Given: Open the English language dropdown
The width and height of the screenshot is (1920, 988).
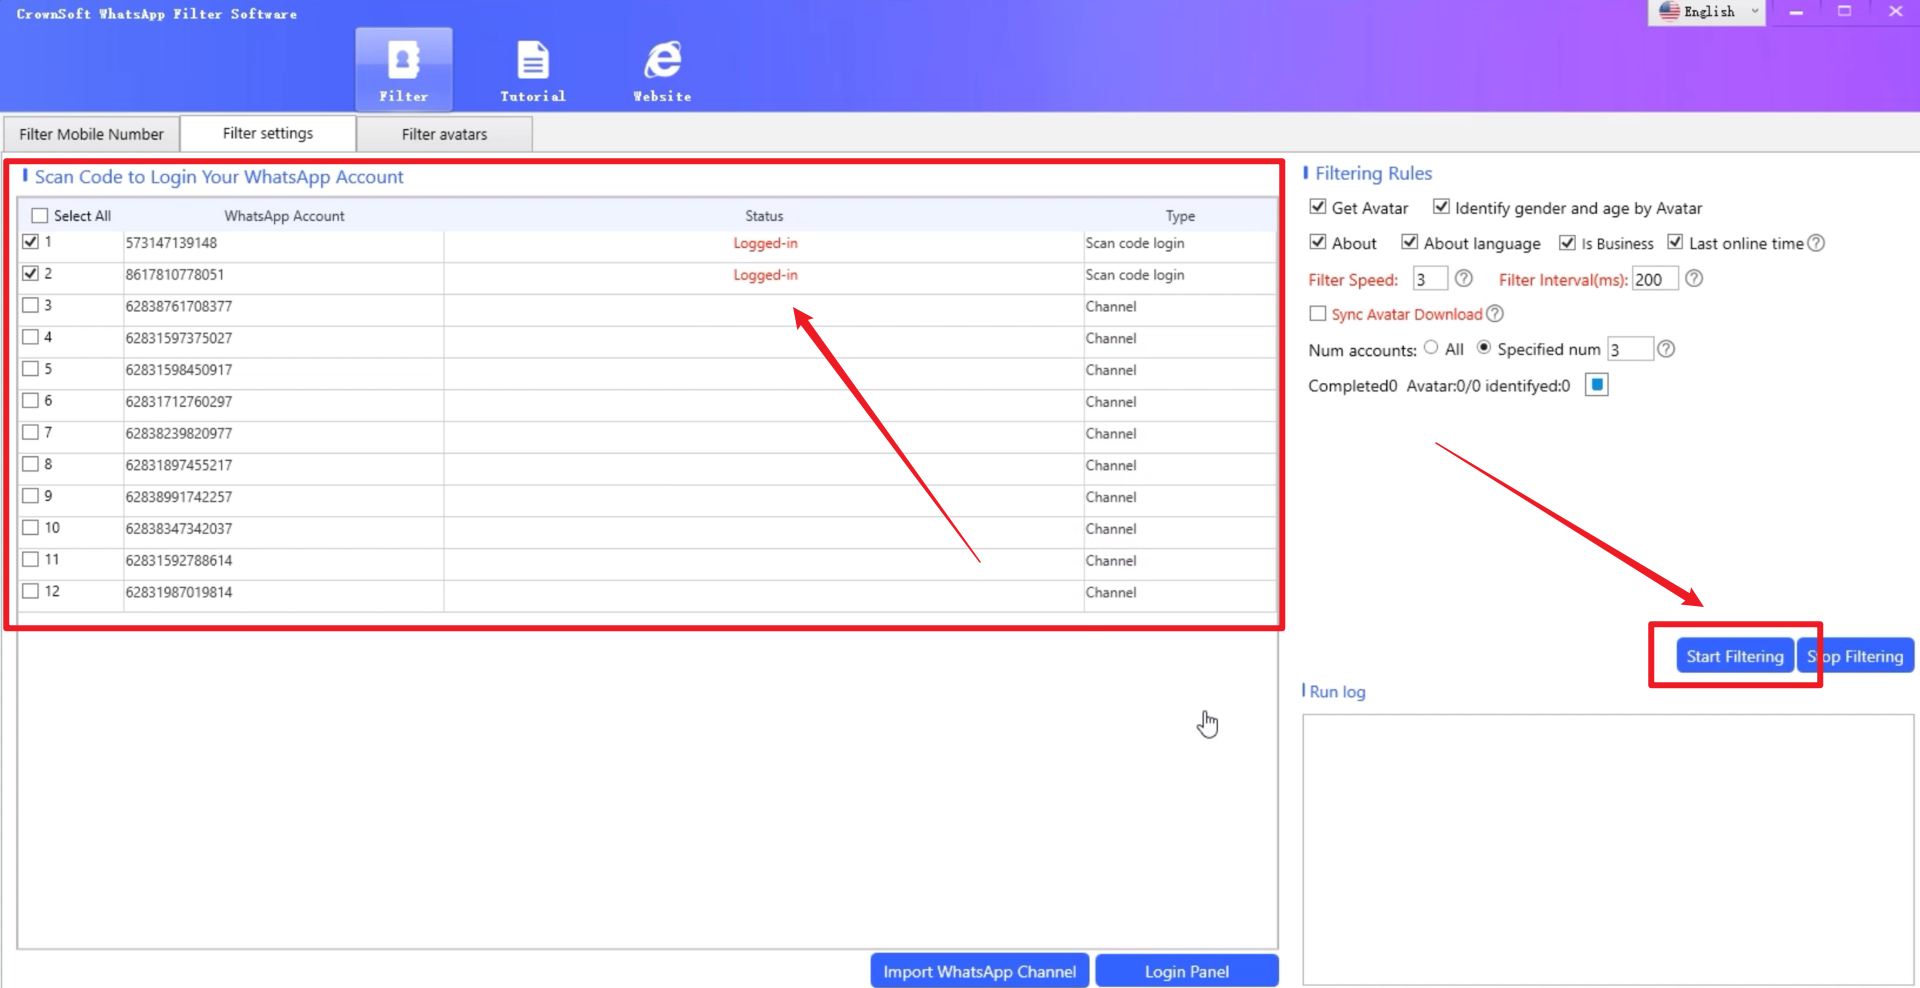Looking at the screenshot, I should 1707,12.
